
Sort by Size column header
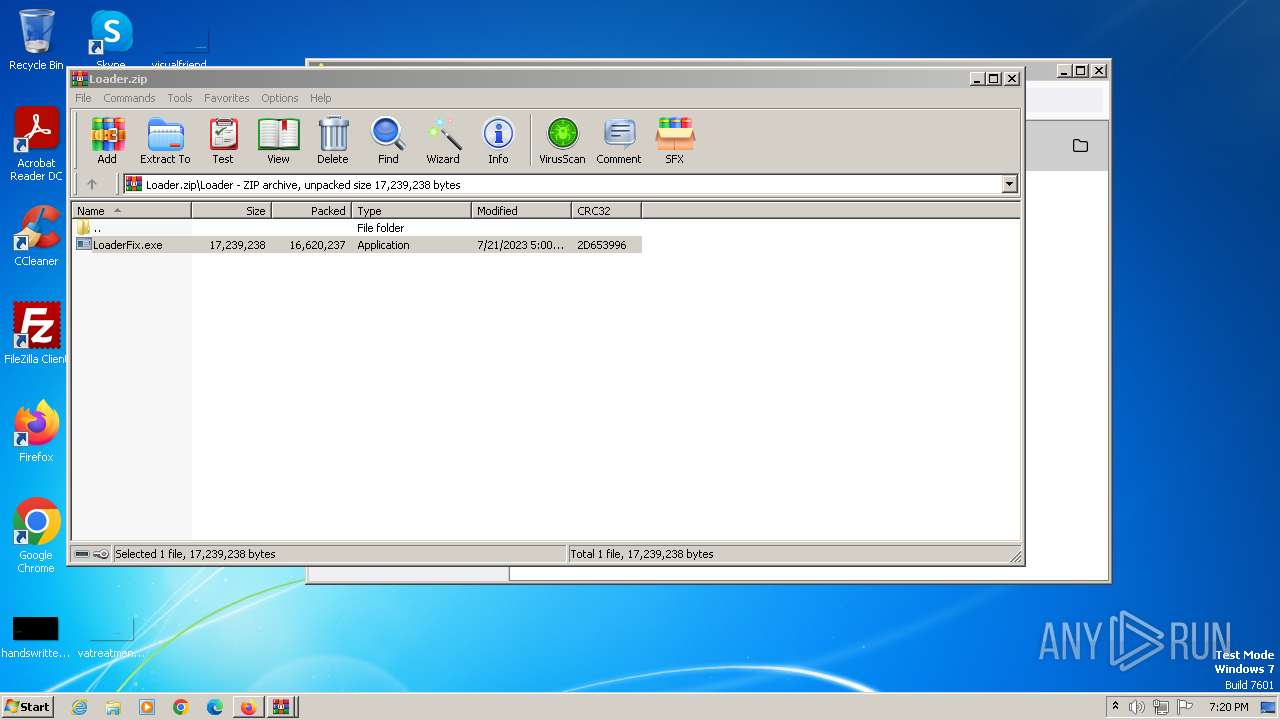[x=231, y=211]
